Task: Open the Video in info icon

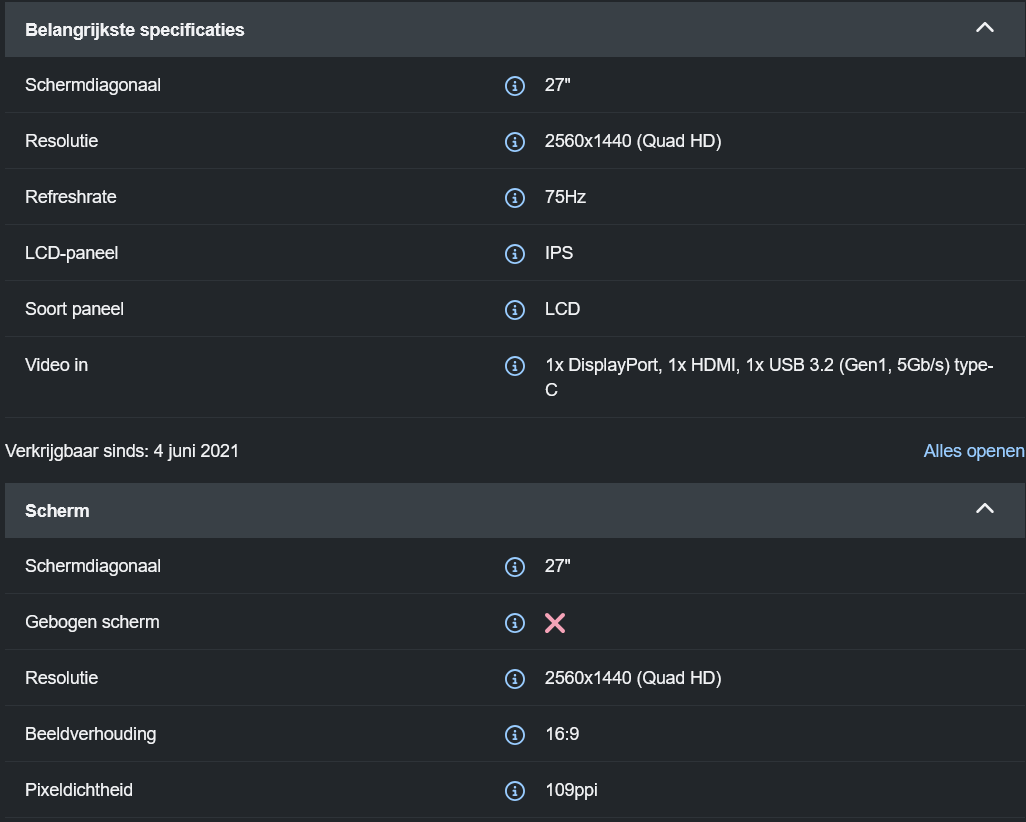Action: [x=515, y=366]
